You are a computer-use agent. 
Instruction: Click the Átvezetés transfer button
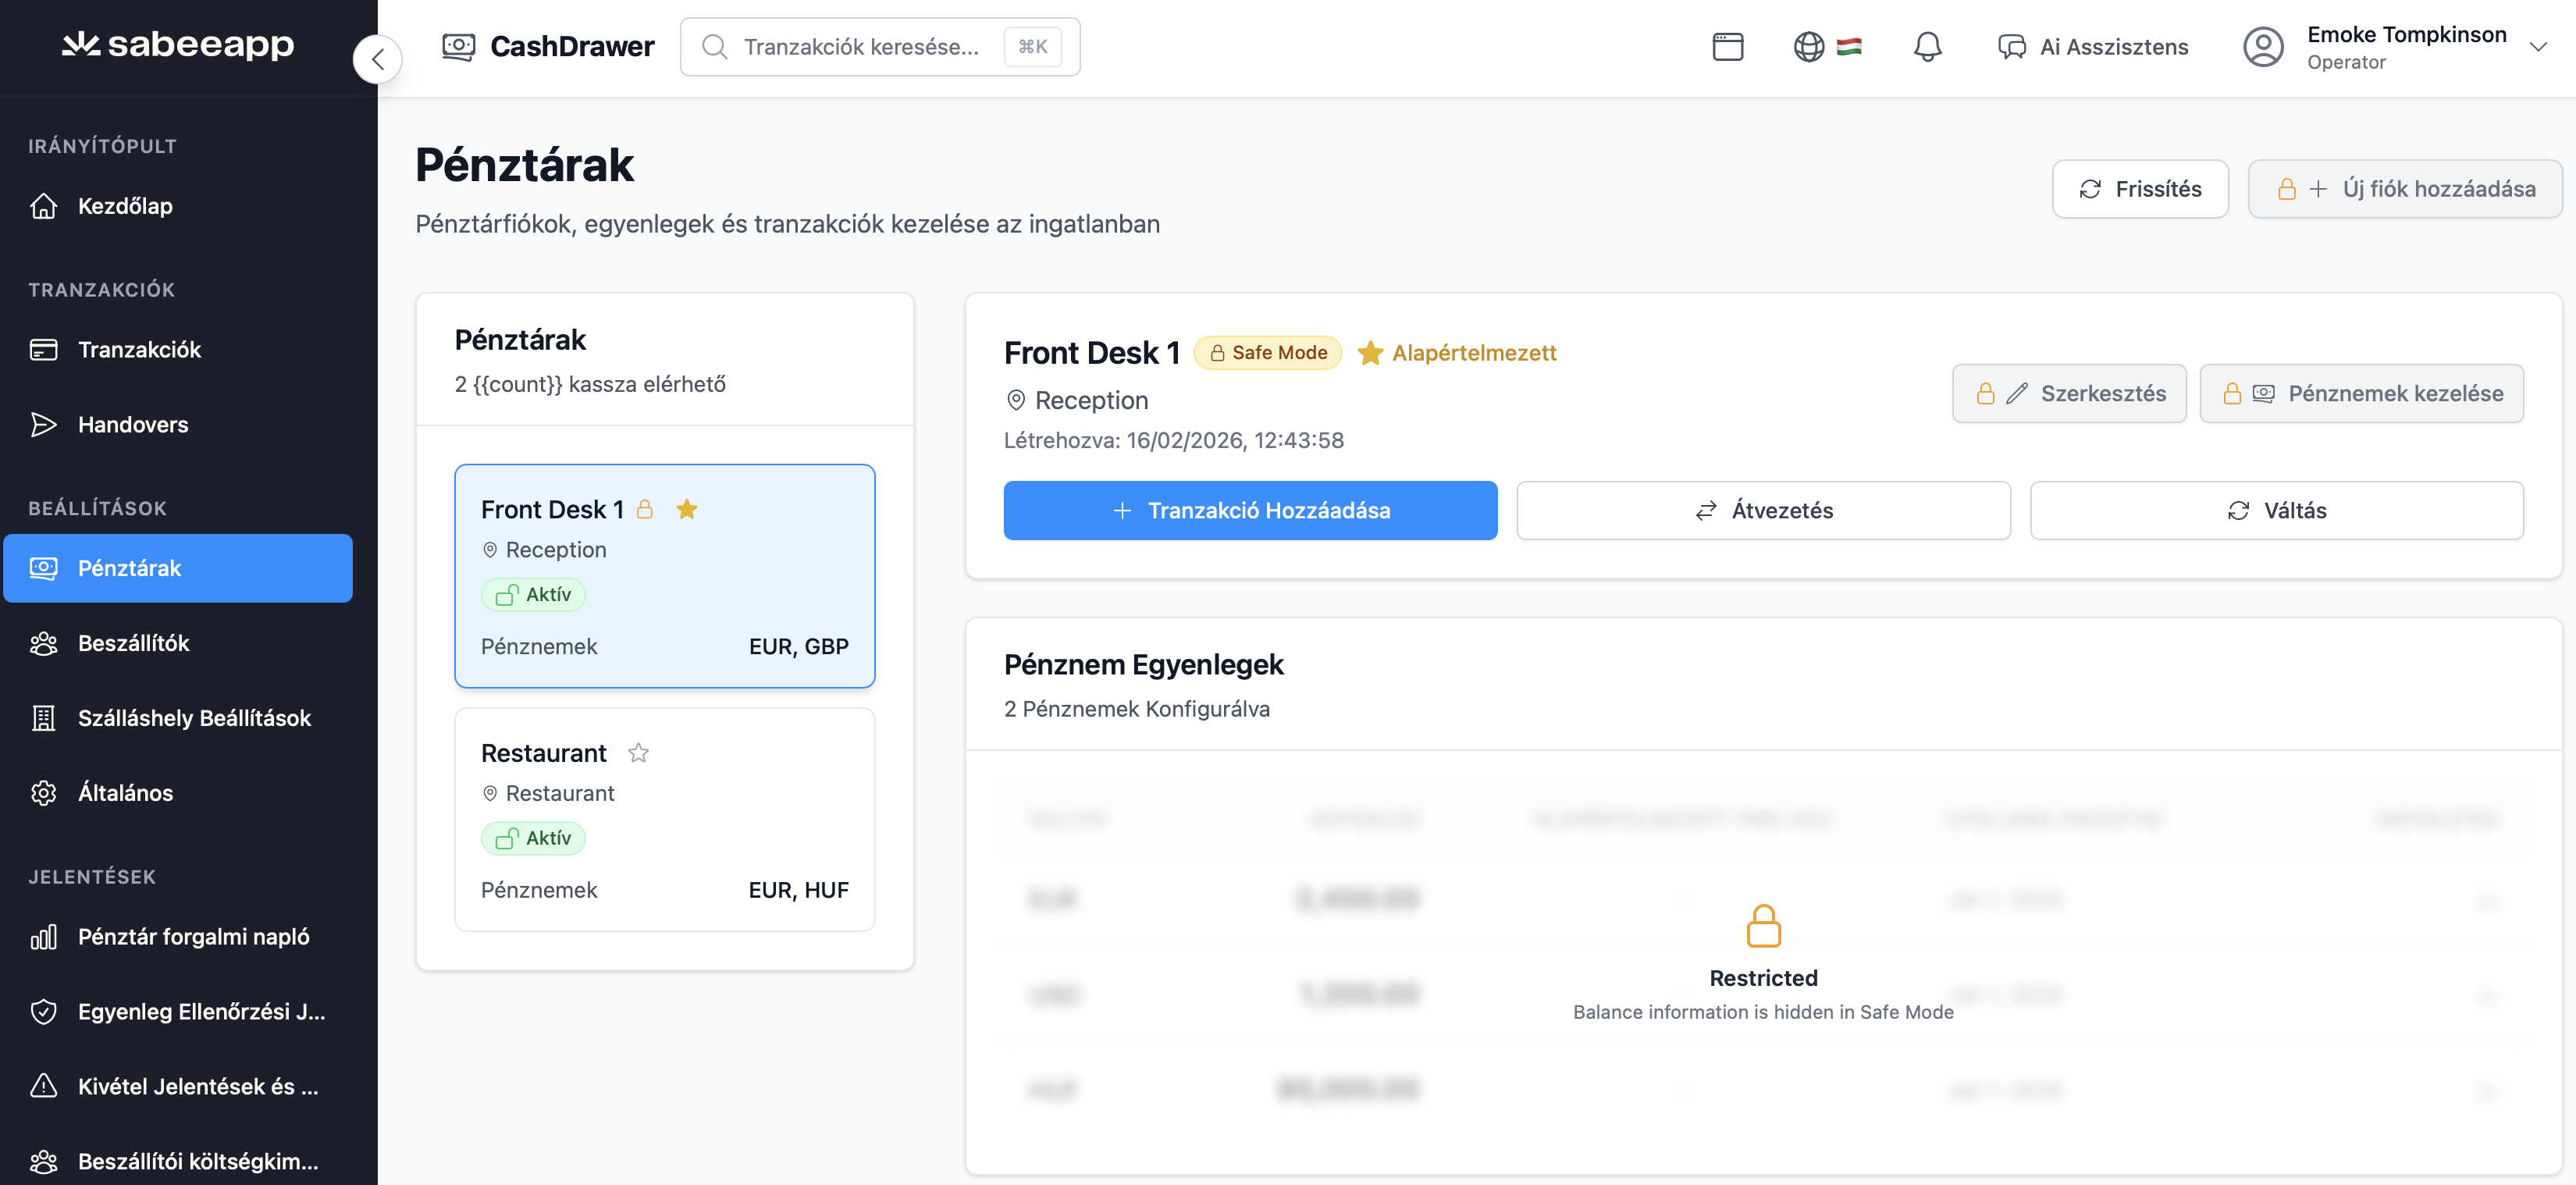(1762, 511)
